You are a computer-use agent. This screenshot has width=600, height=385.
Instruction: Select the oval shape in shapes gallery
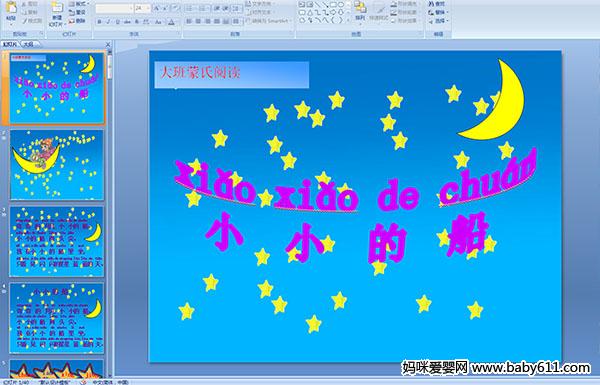[341, 4]
